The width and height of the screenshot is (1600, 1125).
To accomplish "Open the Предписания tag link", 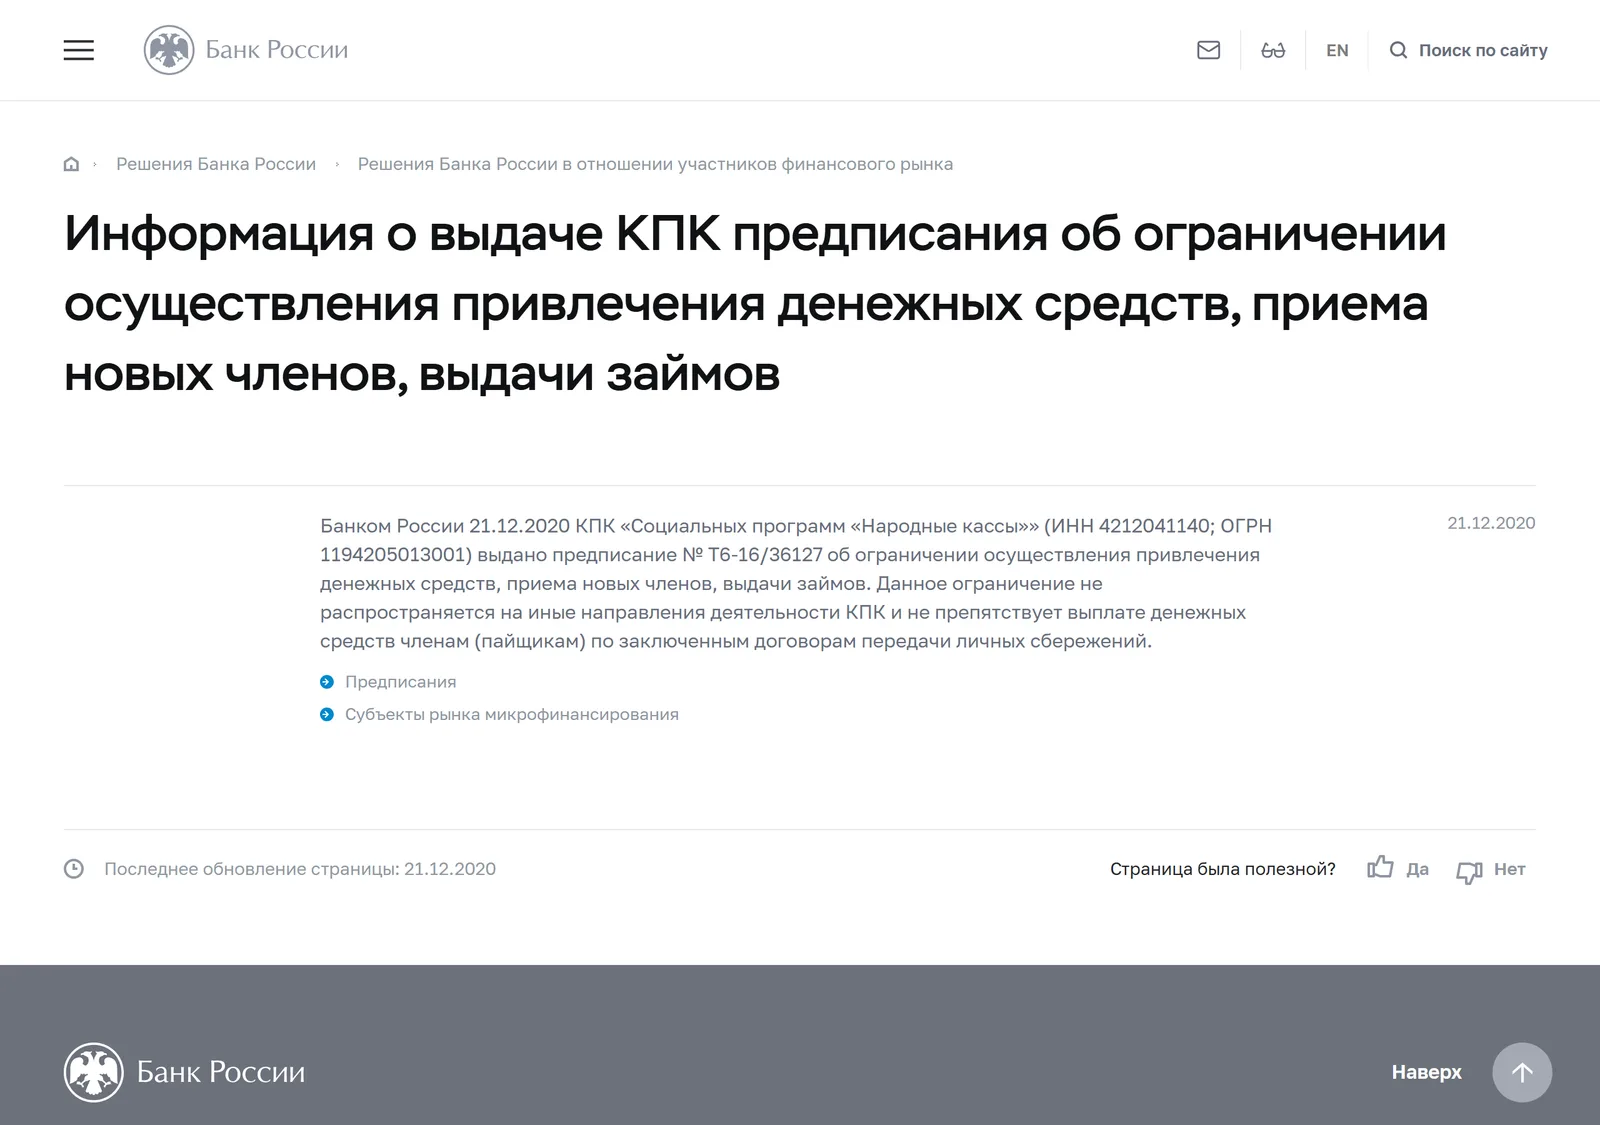I will tap(400, 682).
